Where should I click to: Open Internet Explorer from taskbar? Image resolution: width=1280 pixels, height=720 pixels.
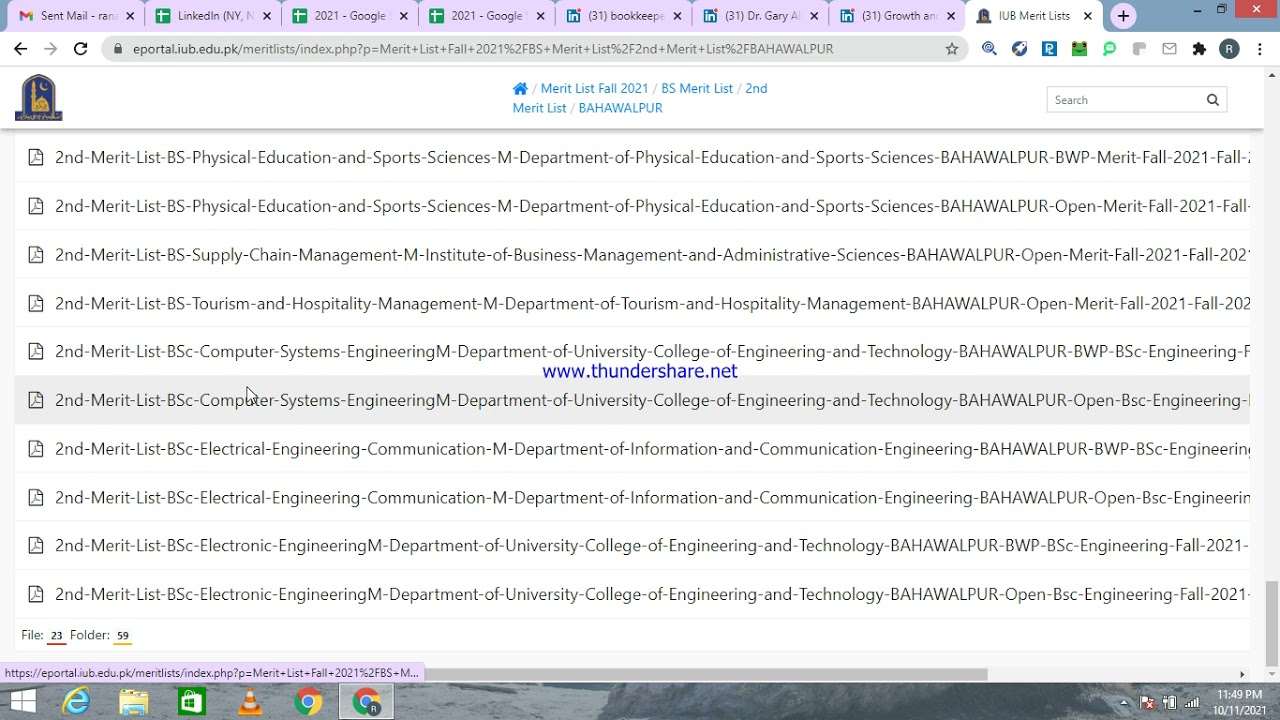click(77, 702)
